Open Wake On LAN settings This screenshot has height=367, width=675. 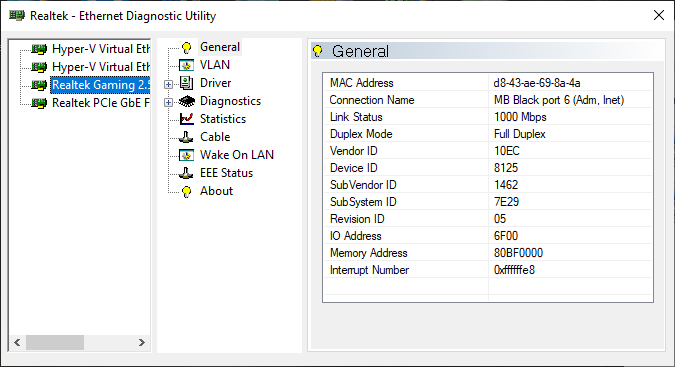(237, 155)
